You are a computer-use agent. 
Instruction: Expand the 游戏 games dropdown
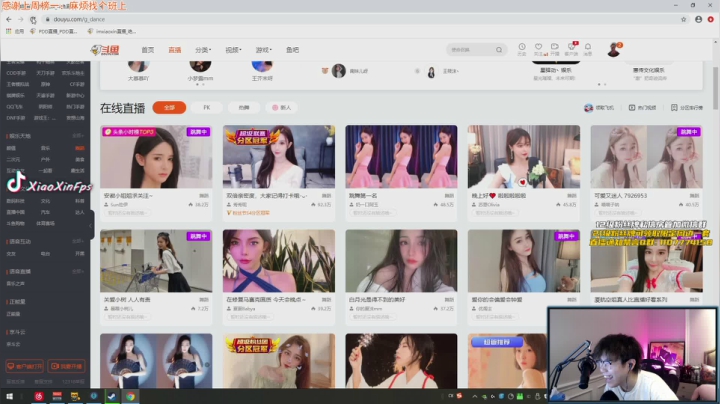point(264,50)
